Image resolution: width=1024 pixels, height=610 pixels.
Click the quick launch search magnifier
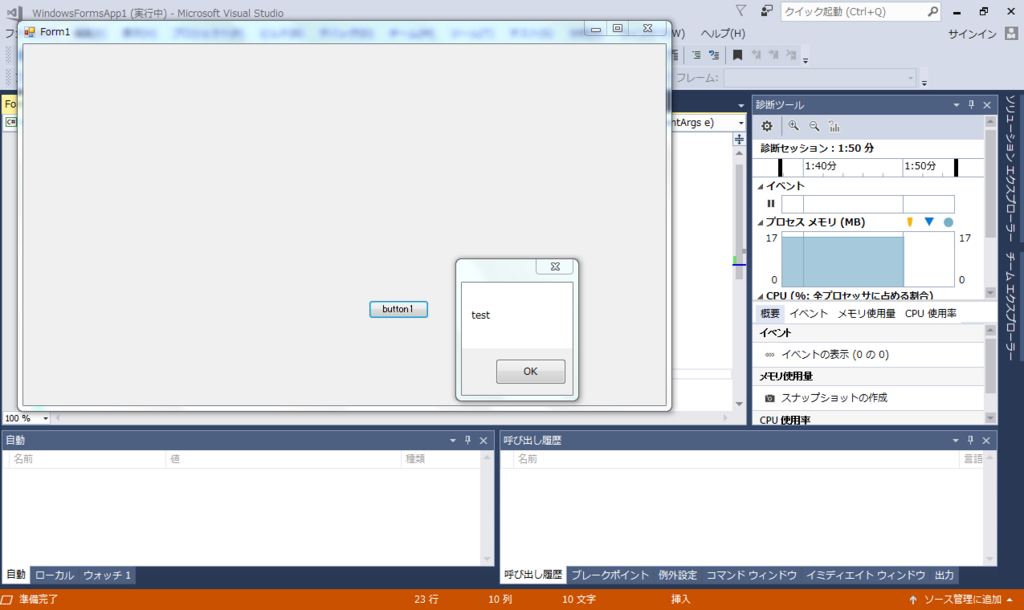click(933, 11)
